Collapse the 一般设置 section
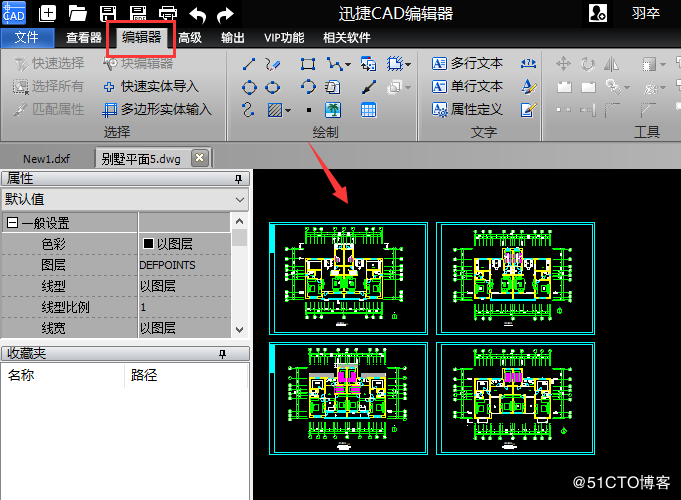Screen dimensions: 681x500 coord(13,223)
